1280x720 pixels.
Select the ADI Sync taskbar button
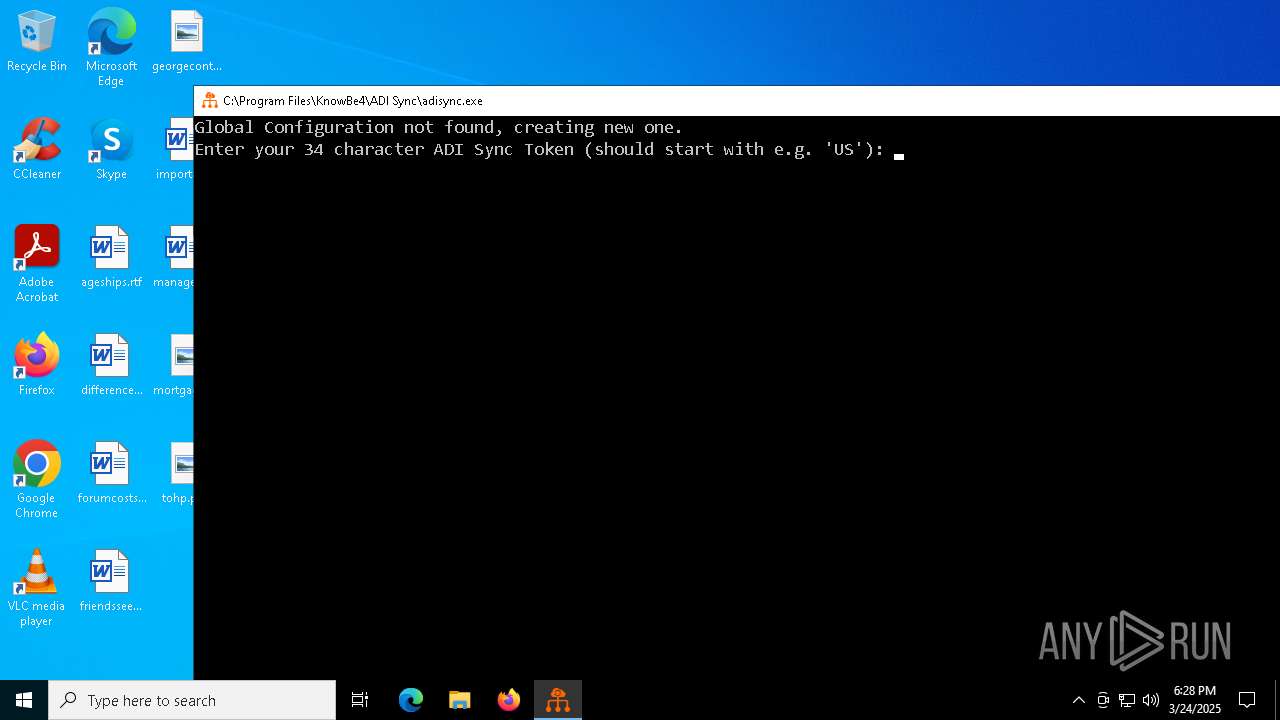coord(558,700)
